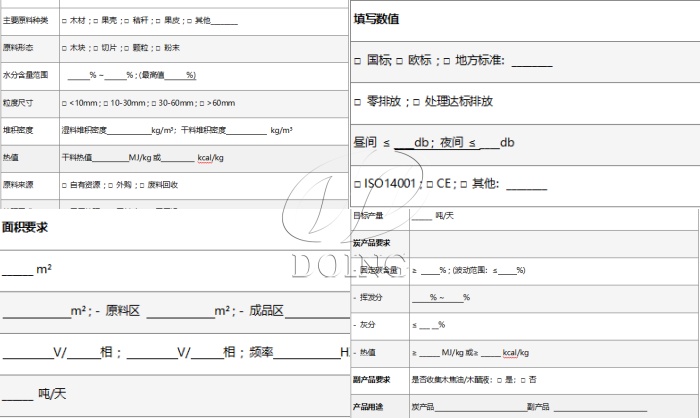
Task: Check the 国标 standard box
Action: (358, 61)
